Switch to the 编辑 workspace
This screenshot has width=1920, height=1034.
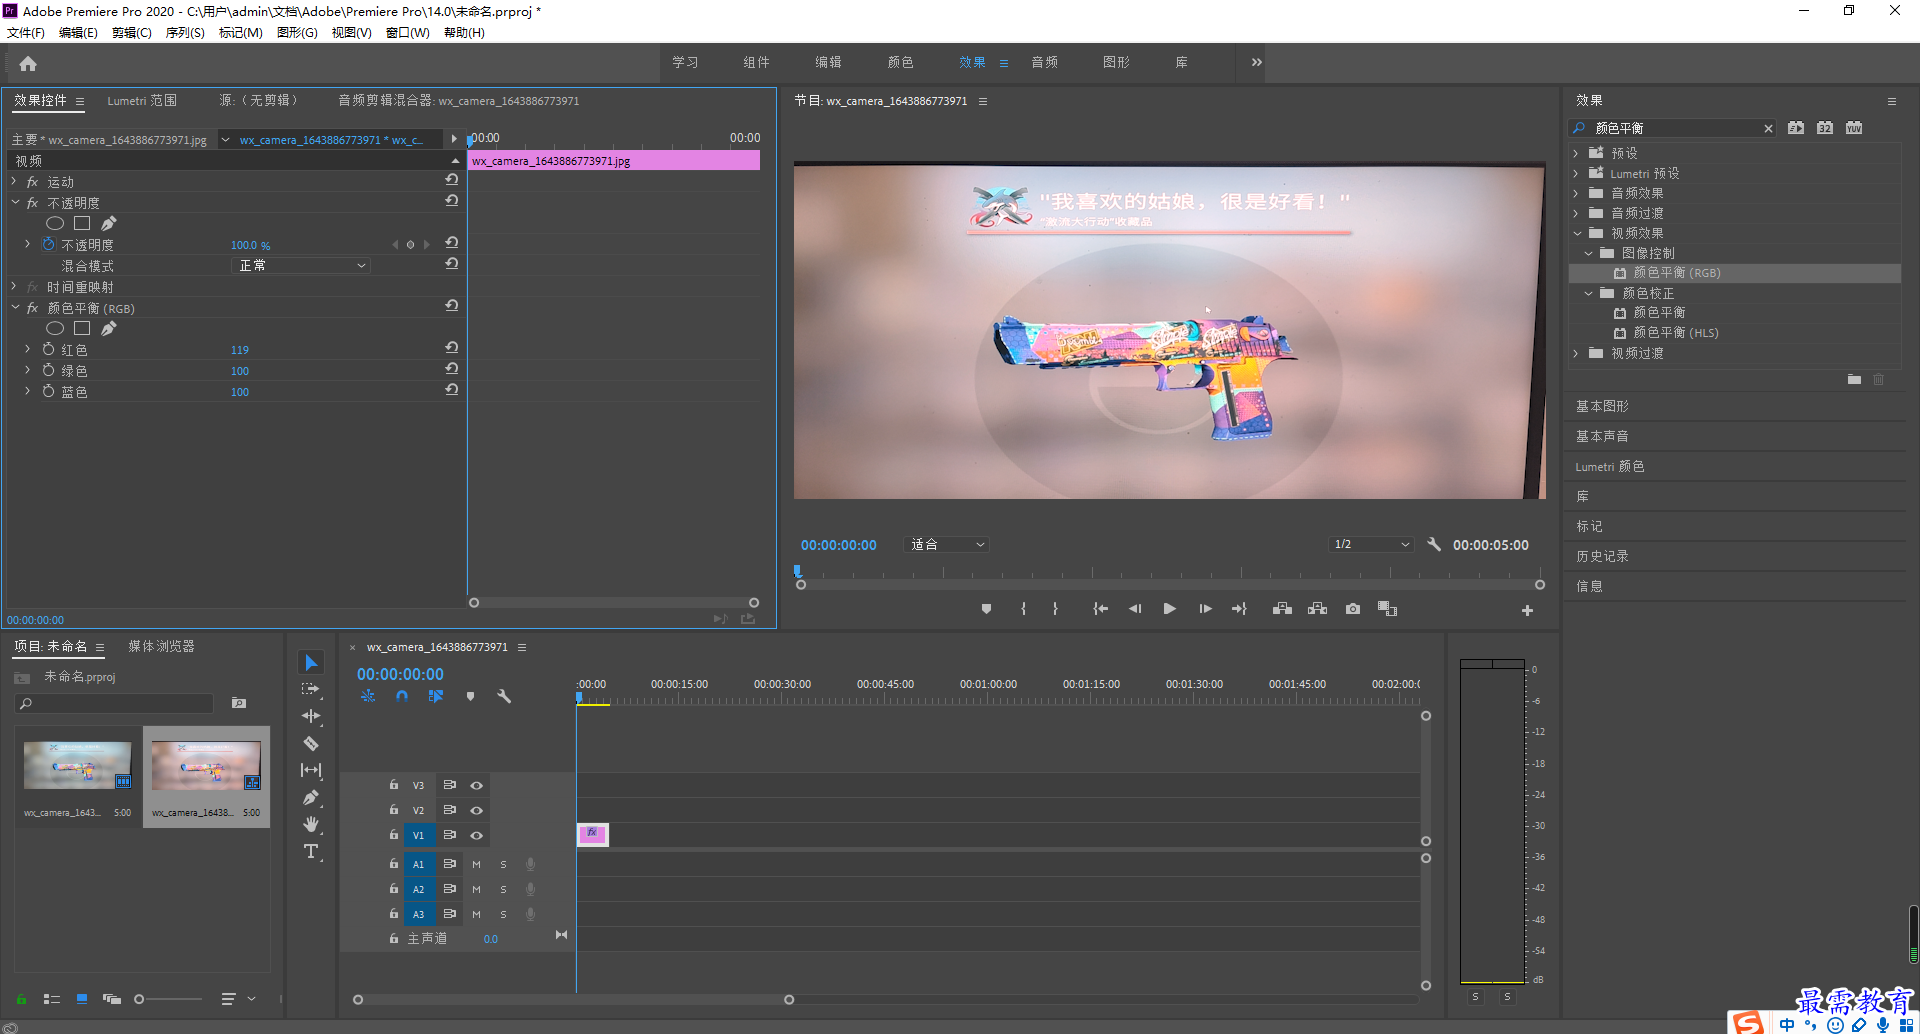pos(828,62)
